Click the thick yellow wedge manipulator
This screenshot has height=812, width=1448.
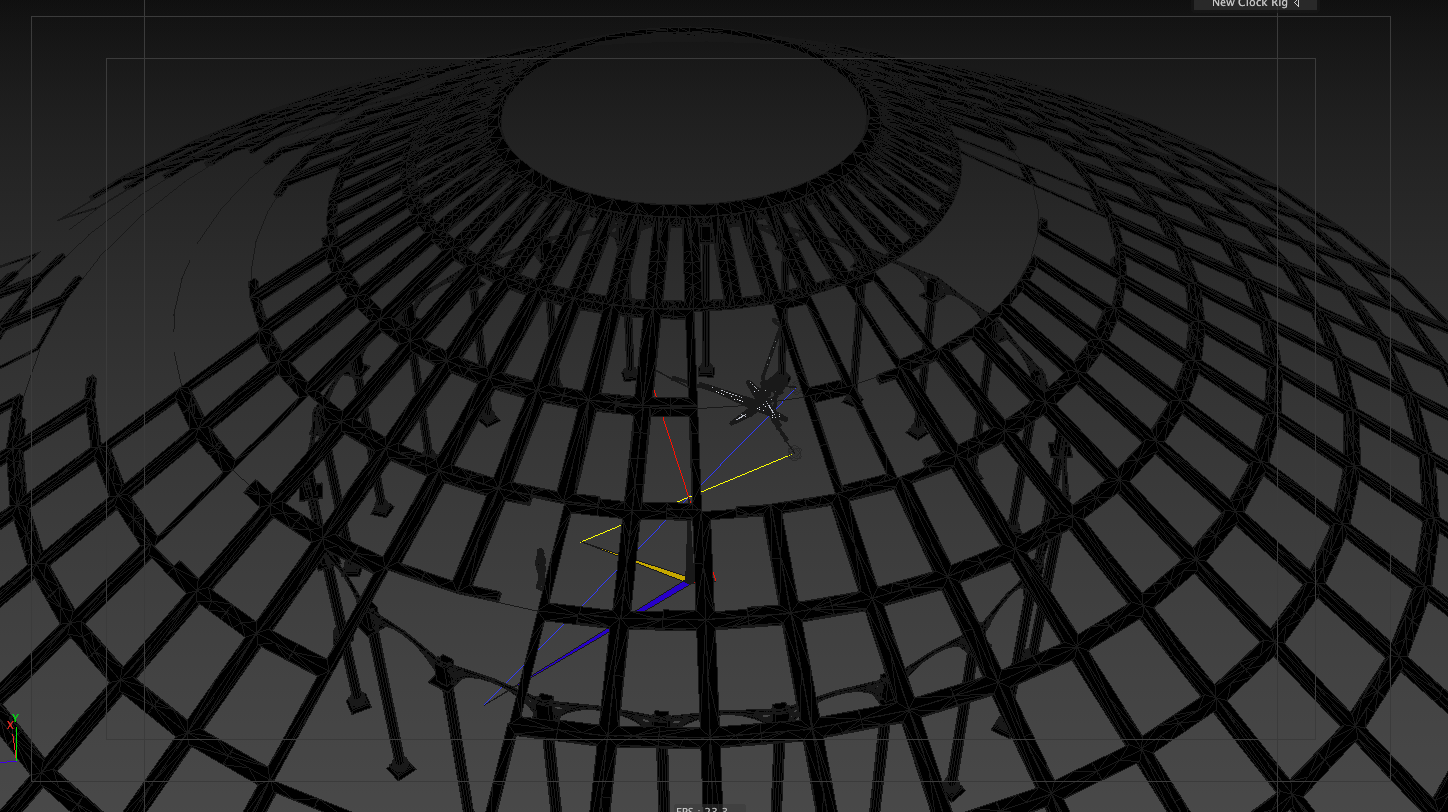pyautogui.click(x=660, y=569)
